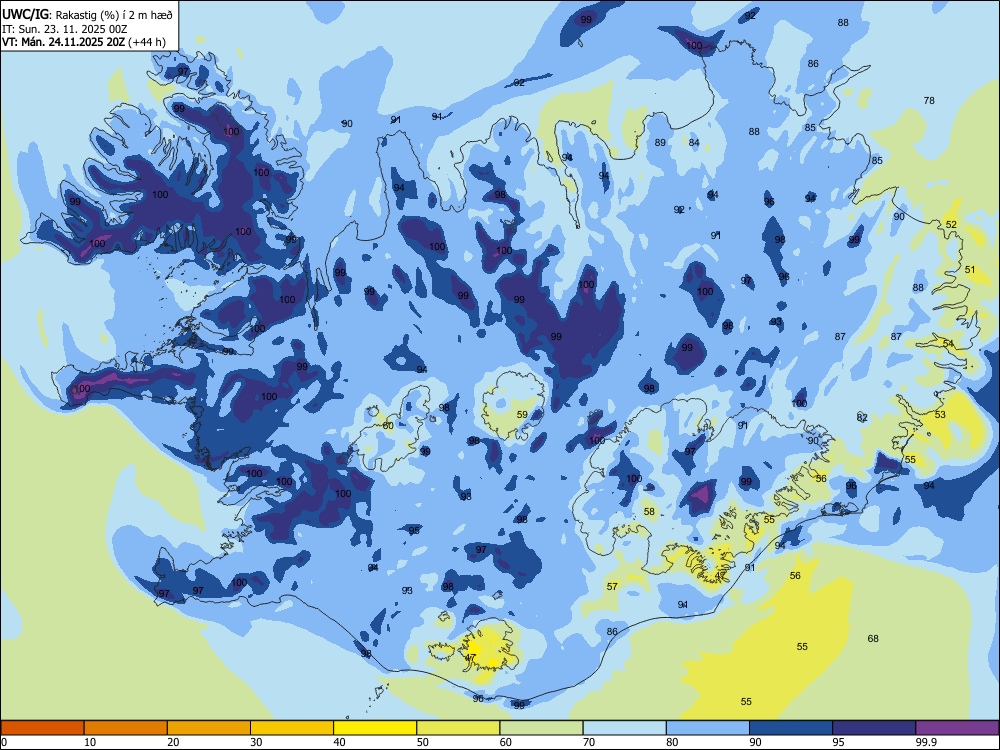Click the 40–50 bright yellow legend swatch

pos(375,728)
